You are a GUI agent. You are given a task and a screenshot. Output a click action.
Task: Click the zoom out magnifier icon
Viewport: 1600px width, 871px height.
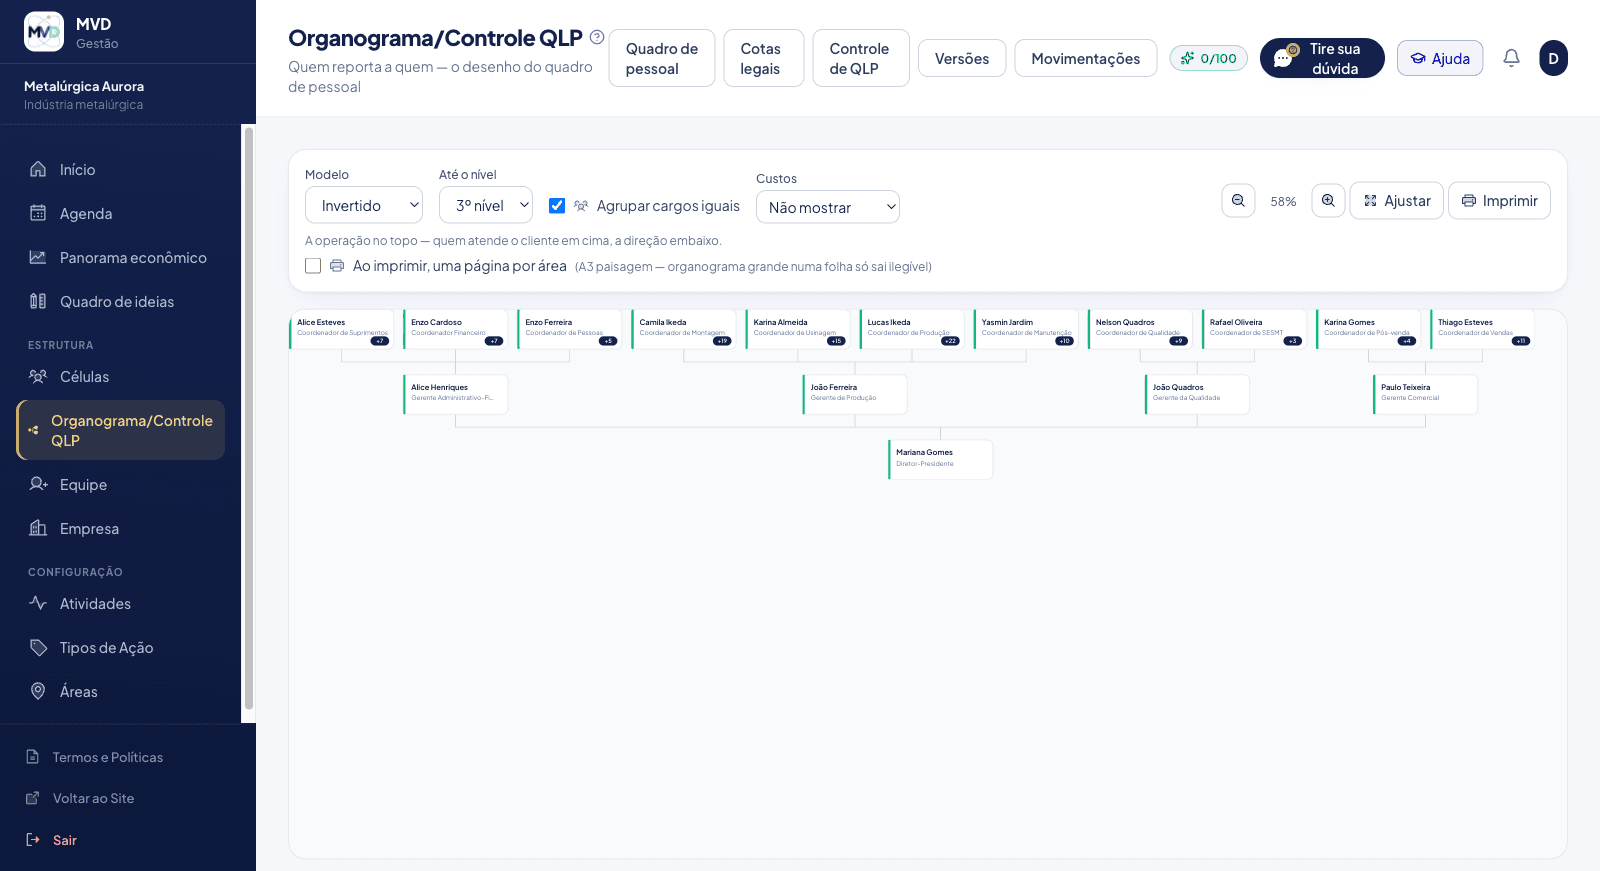pyautogui.click(x=1238, y=200)
